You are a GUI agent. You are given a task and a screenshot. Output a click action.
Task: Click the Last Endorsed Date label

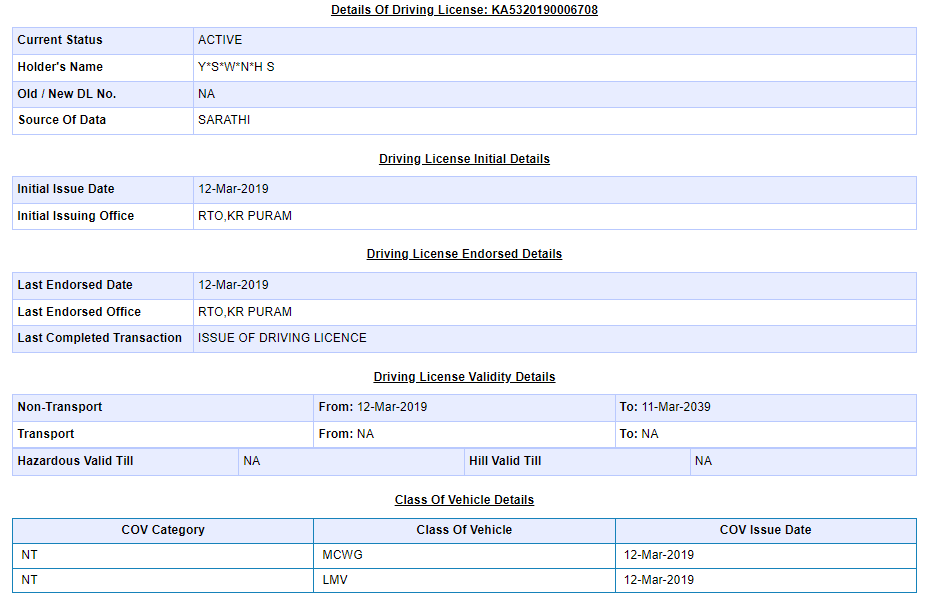click(75, 285)
